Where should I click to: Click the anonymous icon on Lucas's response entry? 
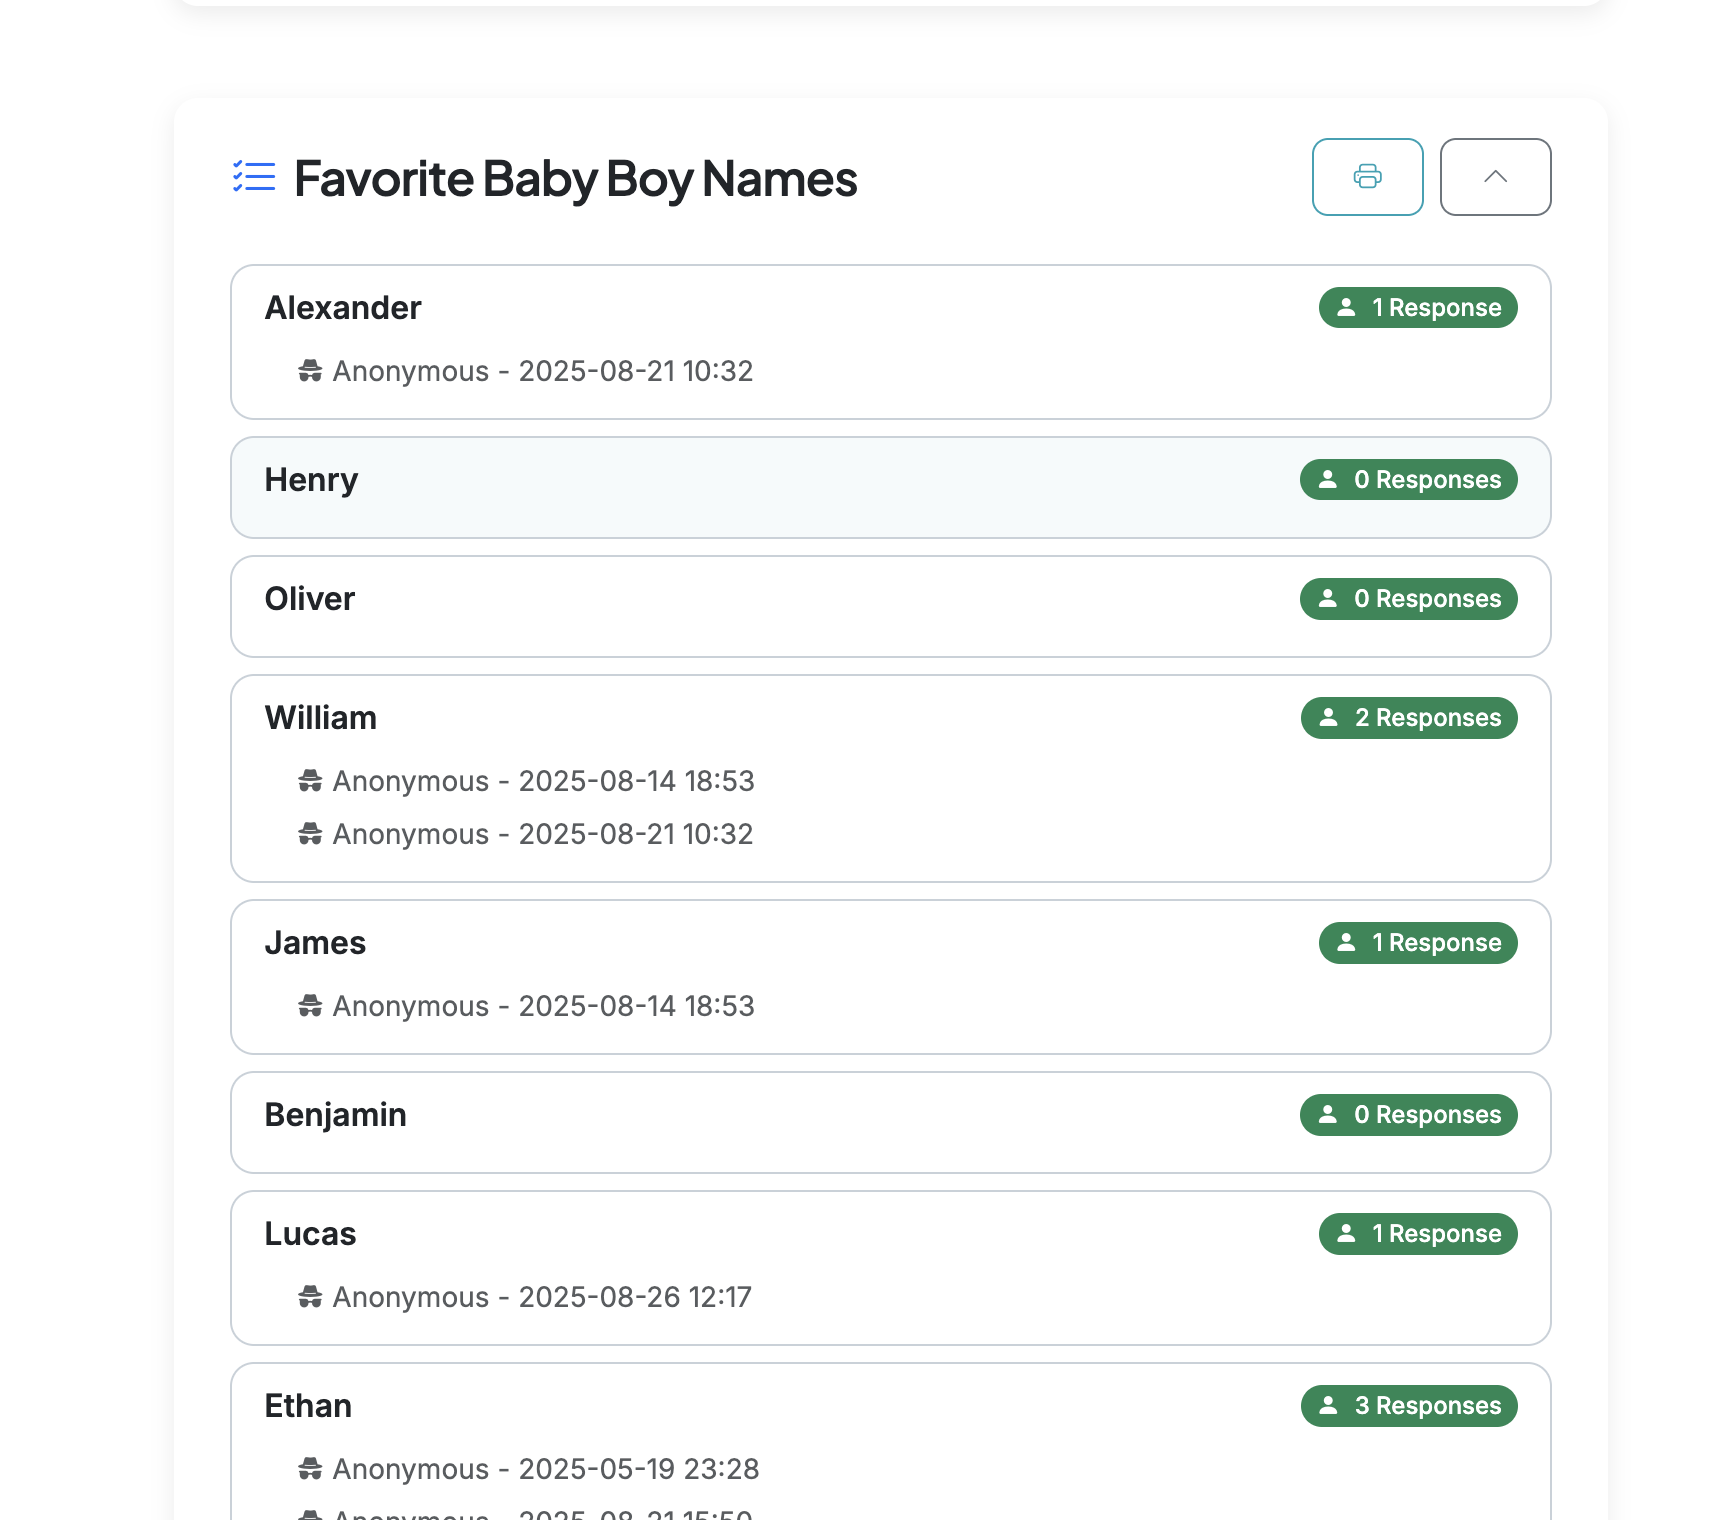[x=311, y=1297]
